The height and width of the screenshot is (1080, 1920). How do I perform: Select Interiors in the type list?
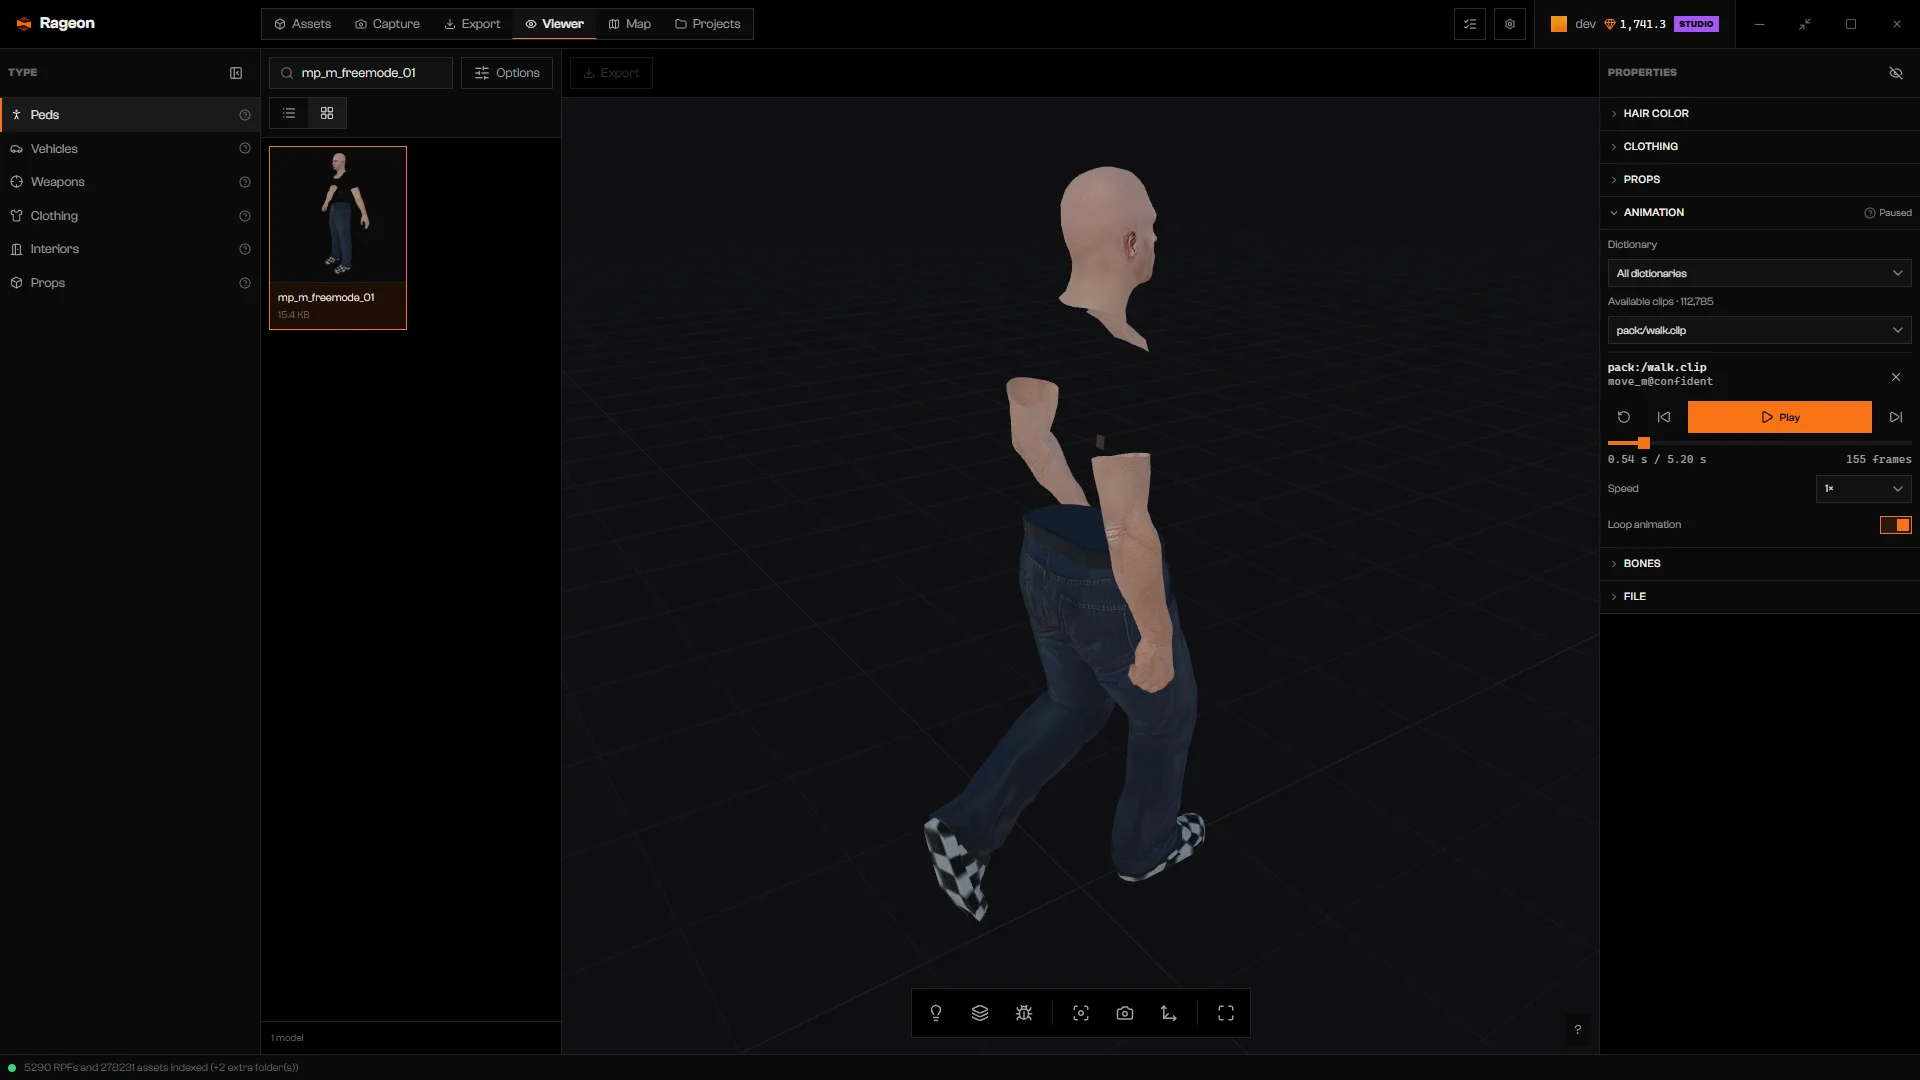[130, 249]
